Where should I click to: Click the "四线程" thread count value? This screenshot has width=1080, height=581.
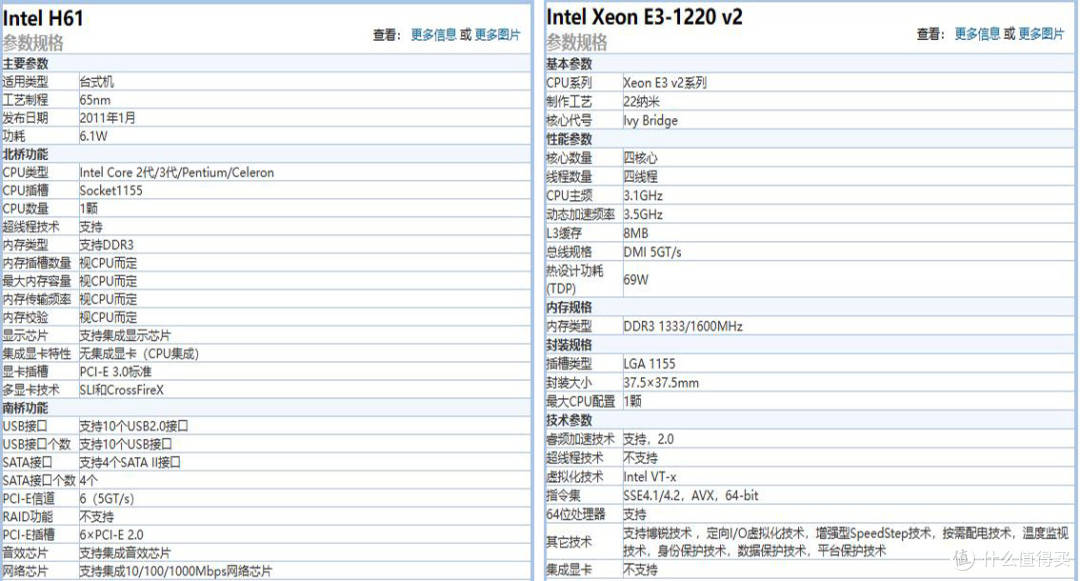pos(641,176)
